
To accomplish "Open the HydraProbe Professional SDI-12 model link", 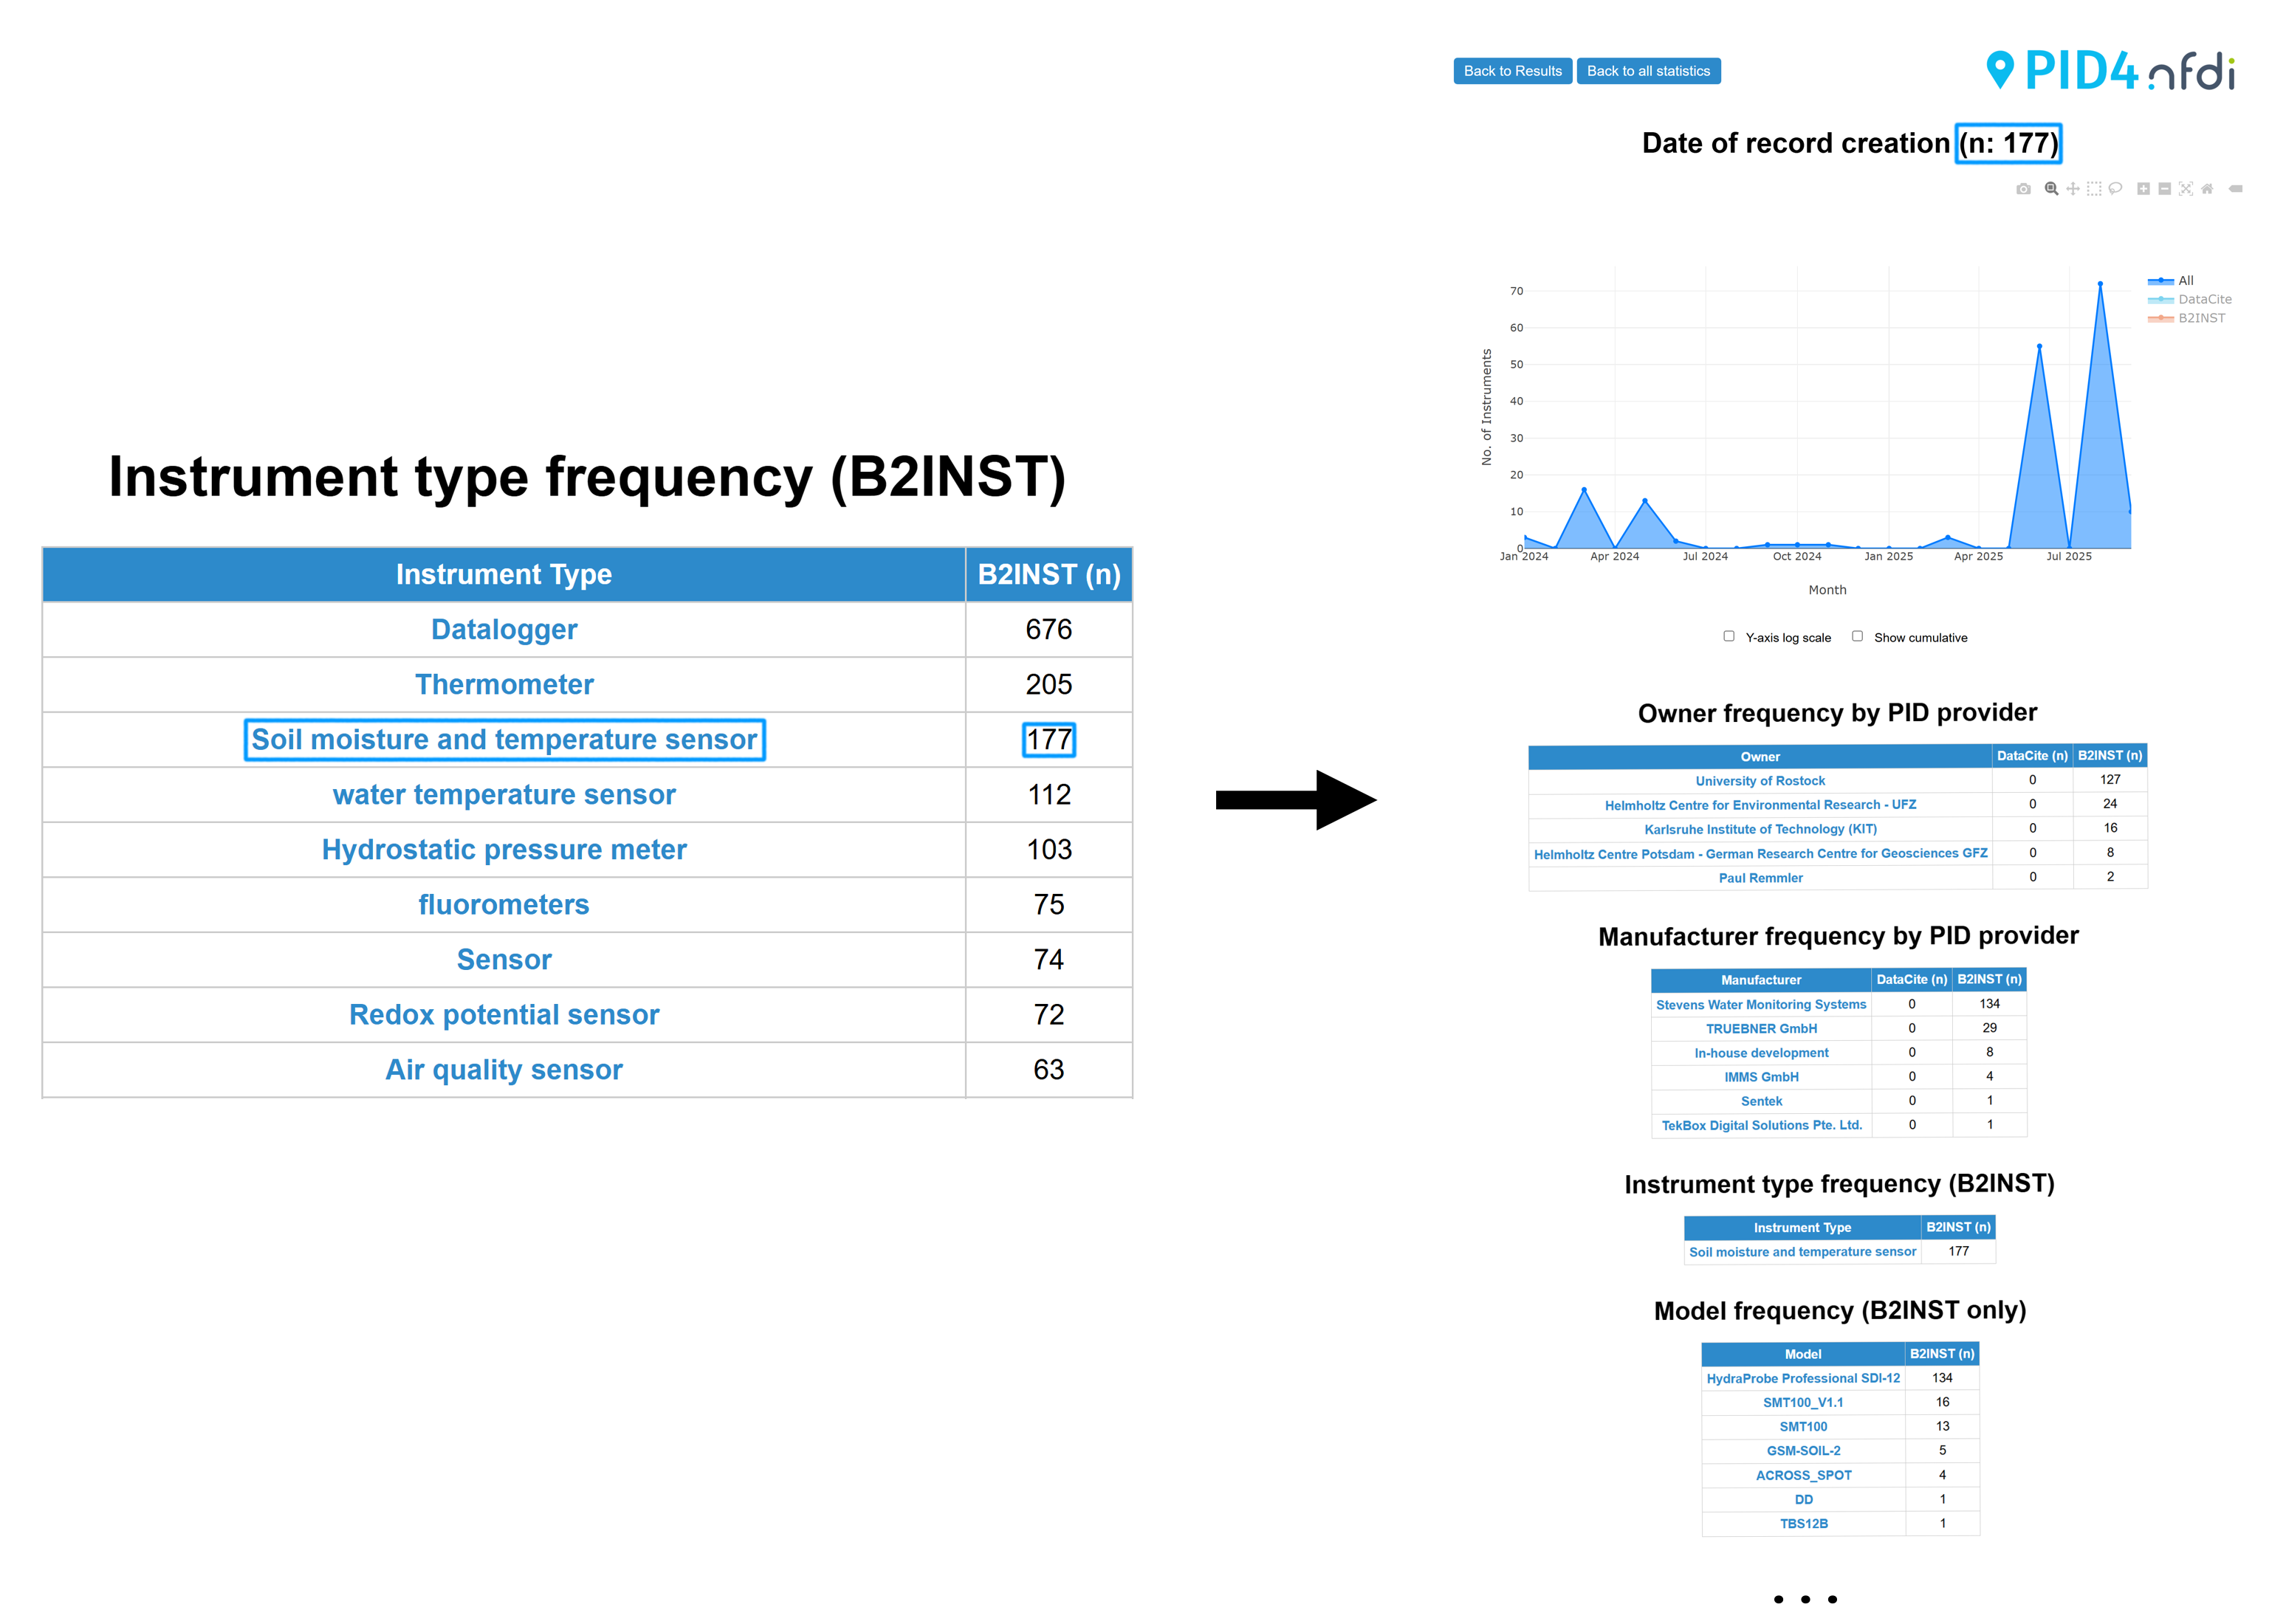I will 1803,1378.
